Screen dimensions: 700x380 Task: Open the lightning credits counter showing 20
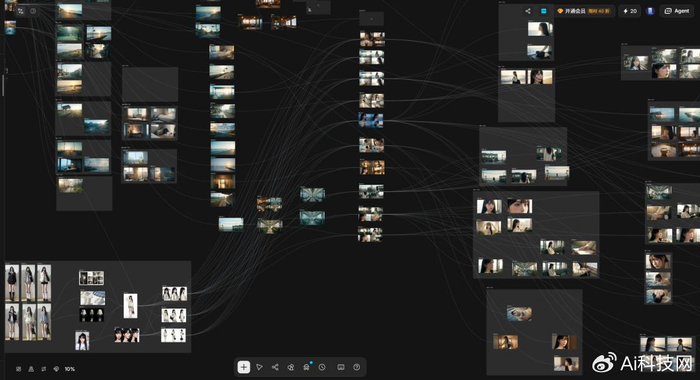point(630,11)
